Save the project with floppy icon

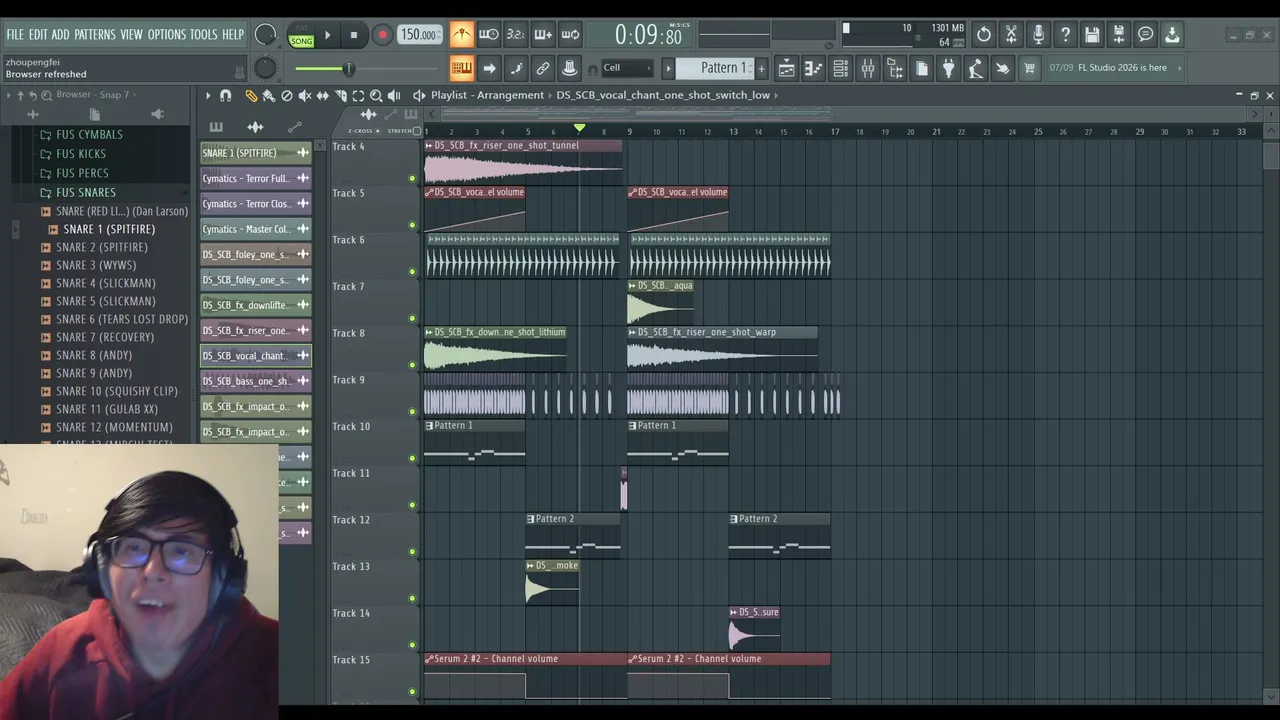coord(1092,35)
